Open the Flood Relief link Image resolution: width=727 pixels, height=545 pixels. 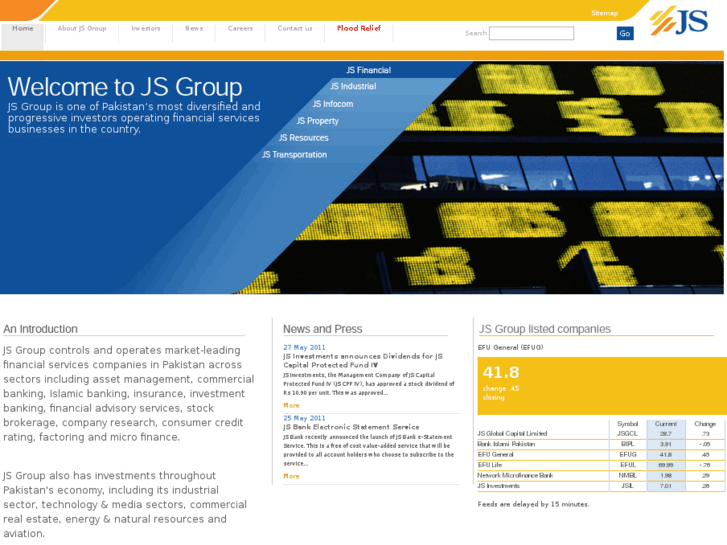click(x=359, y=28)
